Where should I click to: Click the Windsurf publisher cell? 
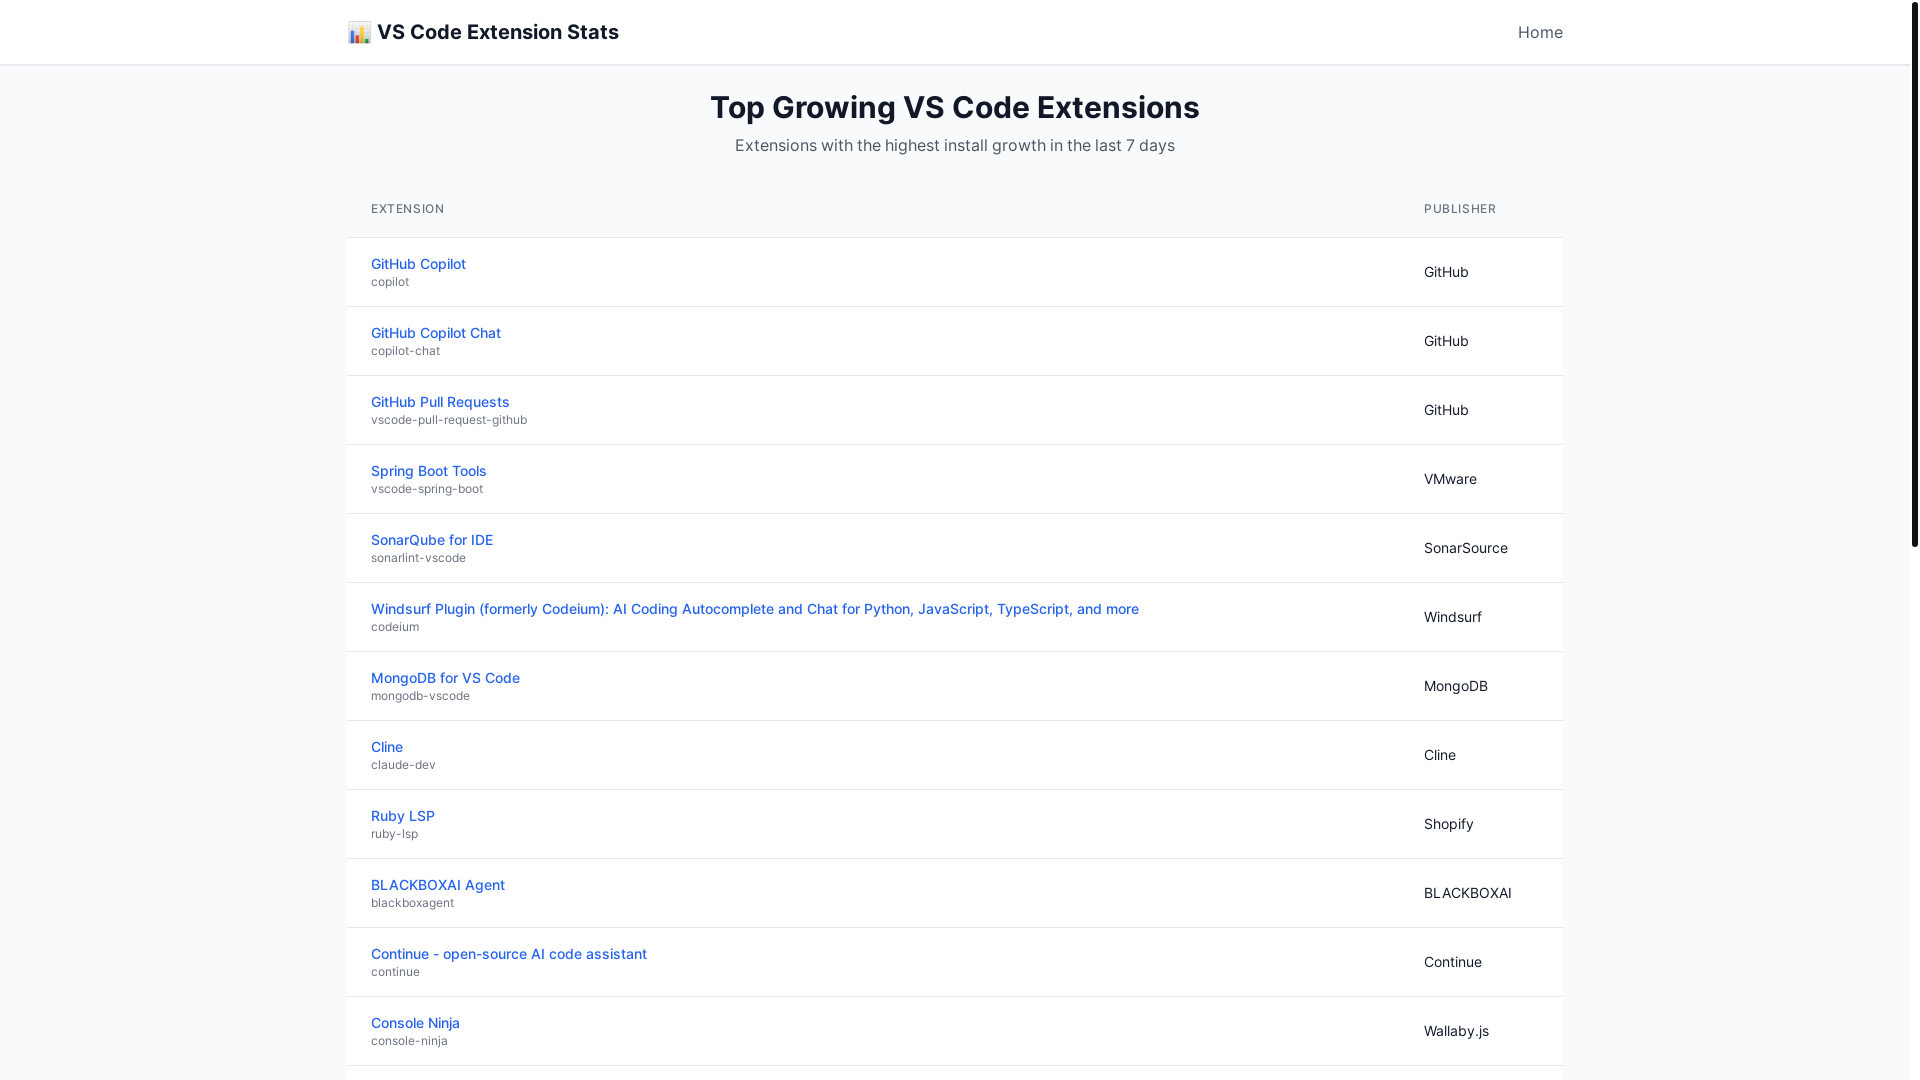point(1453,617)
